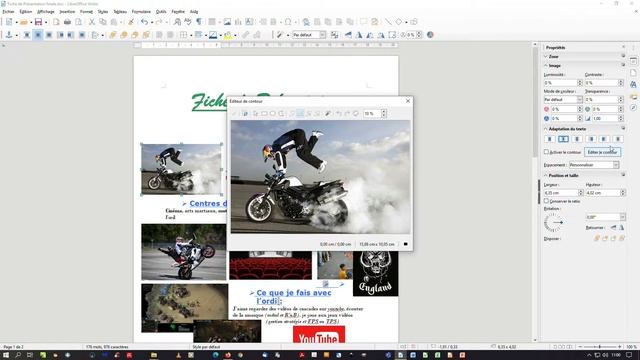Select the Workspace tool in contour editor

[x=245, y=113]
